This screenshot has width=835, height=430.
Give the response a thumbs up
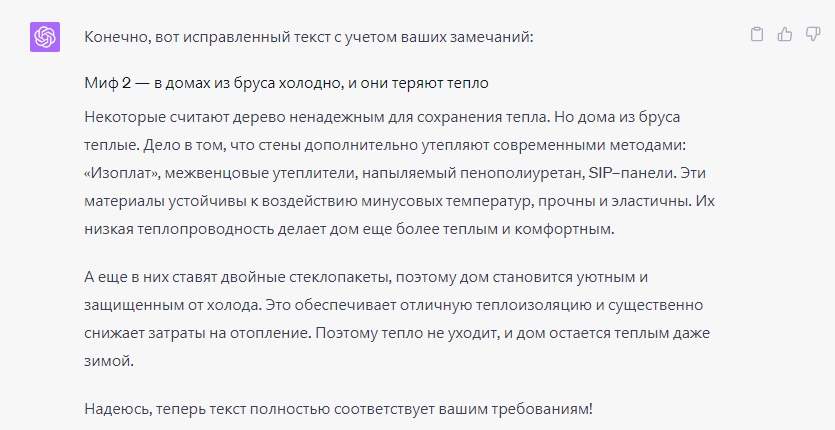[x=785, y=35]
